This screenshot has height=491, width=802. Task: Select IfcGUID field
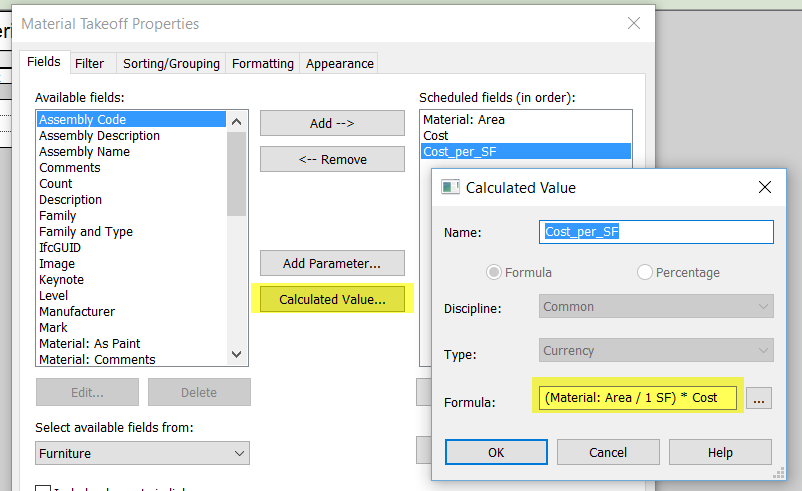click(132, 248)
